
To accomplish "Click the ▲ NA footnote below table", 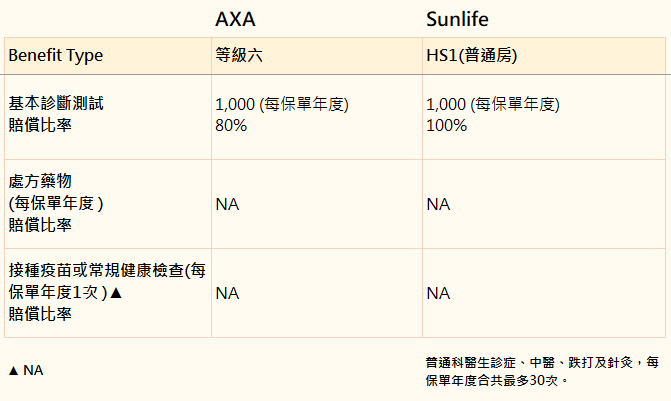I will coord(26,370).
